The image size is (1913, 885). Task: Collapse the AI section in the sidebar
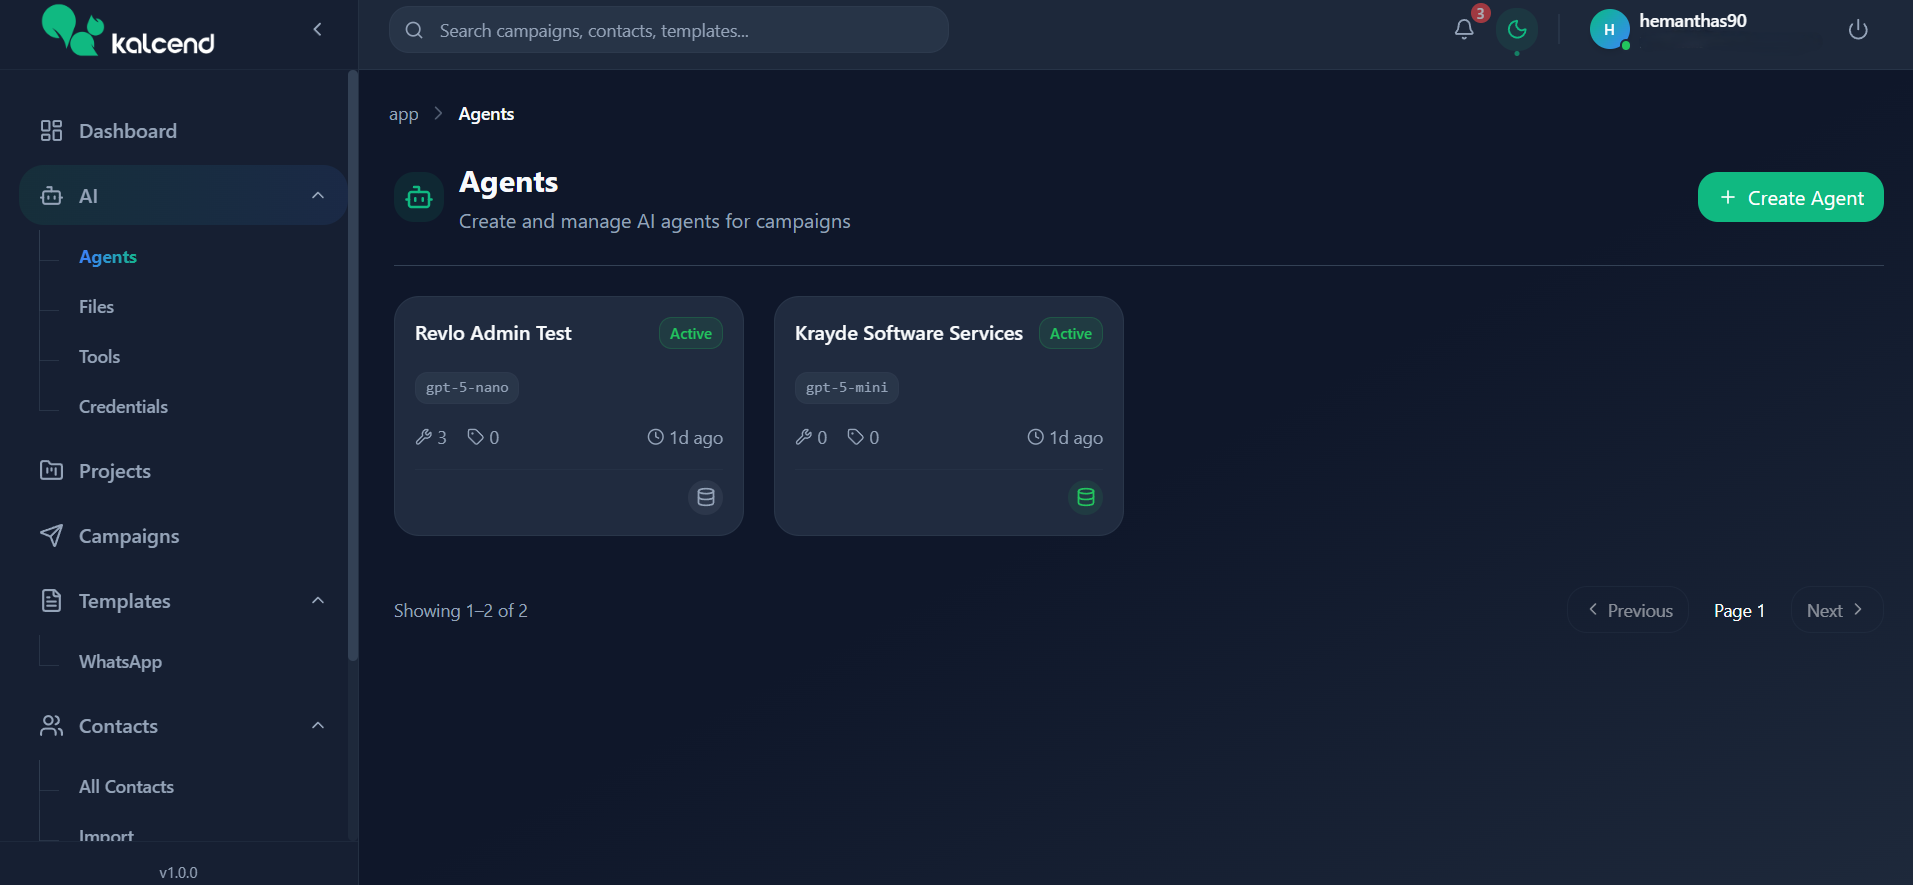click(317, 195)
